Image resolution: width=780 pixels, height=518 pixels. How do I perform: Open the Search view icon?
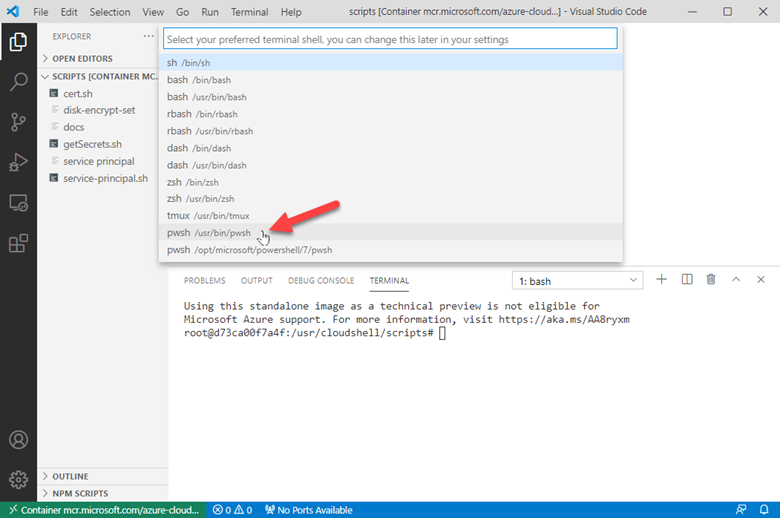pyautogui.click(x=18, y=82)
